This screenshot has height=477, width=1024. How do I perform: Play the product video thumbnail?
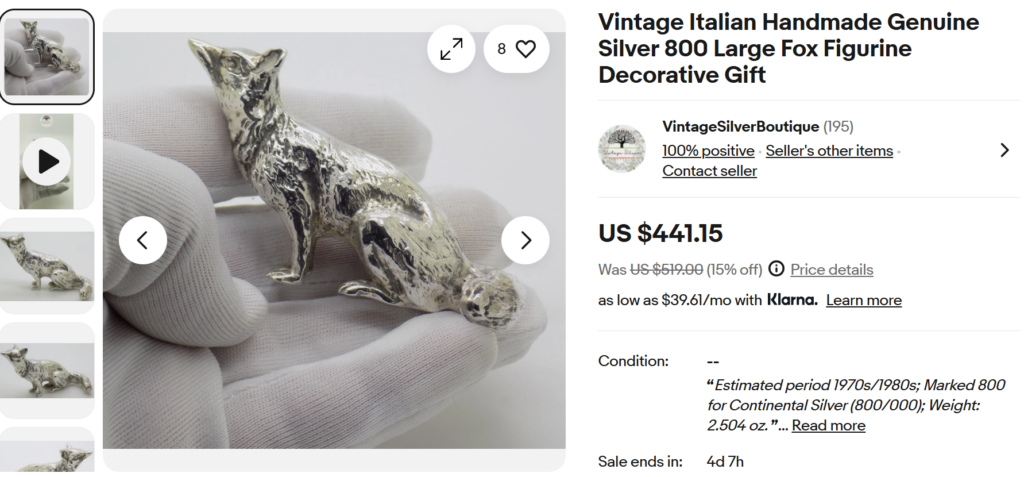[47, 161]
